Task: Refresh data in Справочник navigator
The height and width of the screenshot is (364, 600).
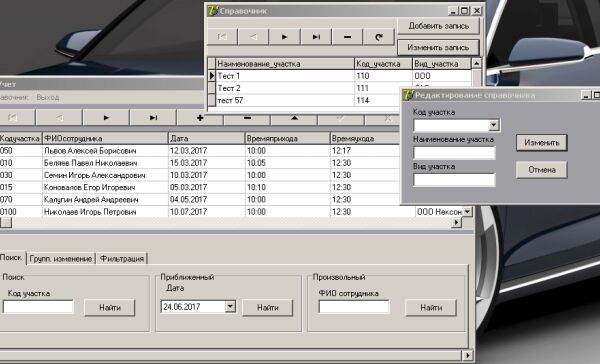Action: click(x=379, y=37)
